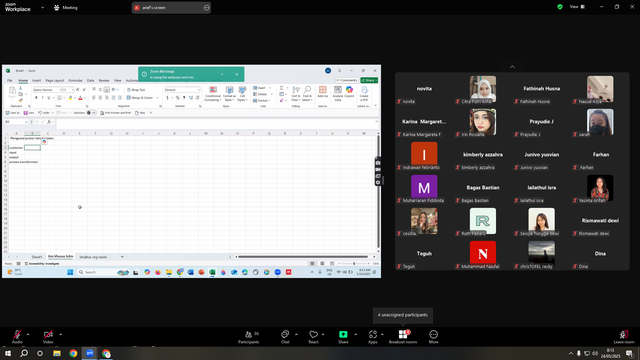Image resolution: width=640 pixels, height=360 pixels.
Task: Click Wrap Text in Excel ribbon
Action: [136, 90]
